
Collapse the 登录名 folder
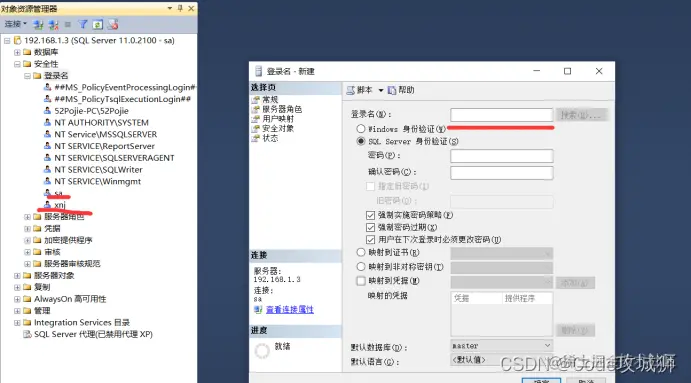pos(27,76)
